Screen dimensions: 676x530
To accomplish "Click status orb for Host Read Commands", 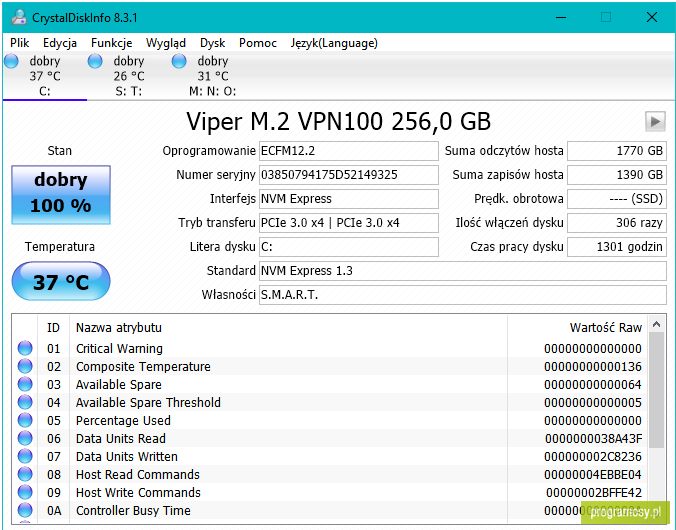I will pos(25,474).
